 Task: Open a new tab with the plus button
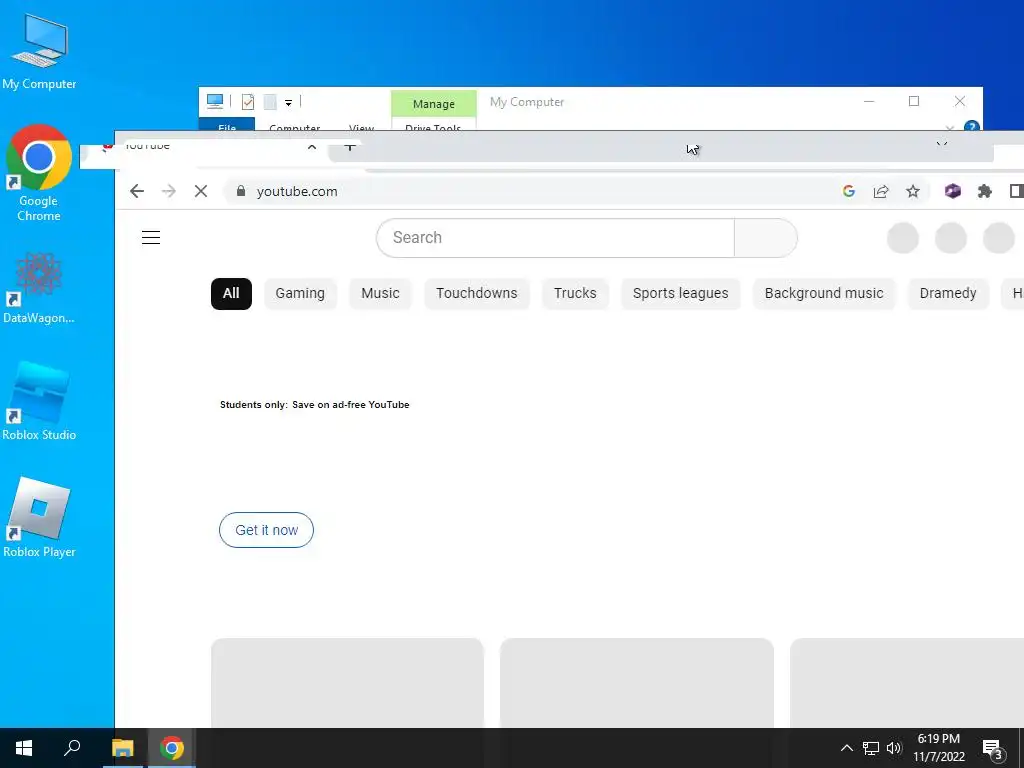350,147
